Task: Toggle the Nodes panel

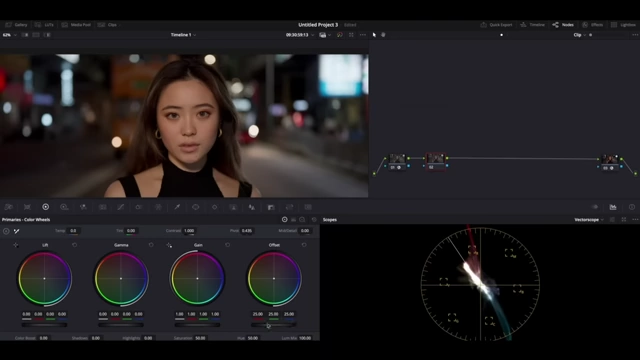Action: (x=563, y=25)
